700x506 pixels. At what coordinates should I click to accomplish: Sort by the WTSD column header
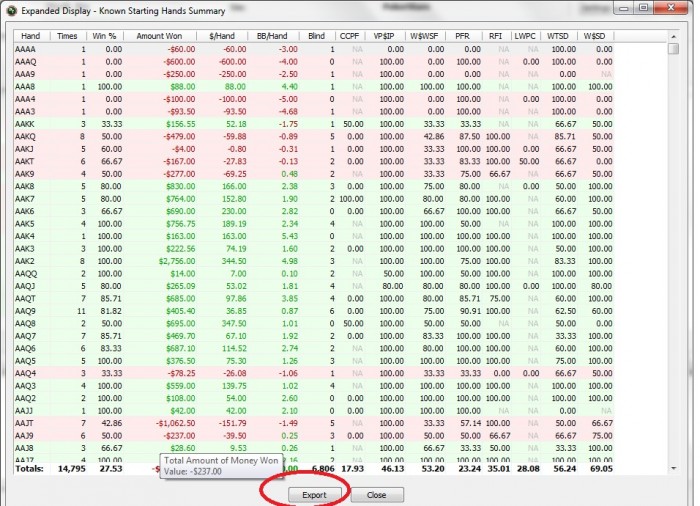[x=558, y=36]
